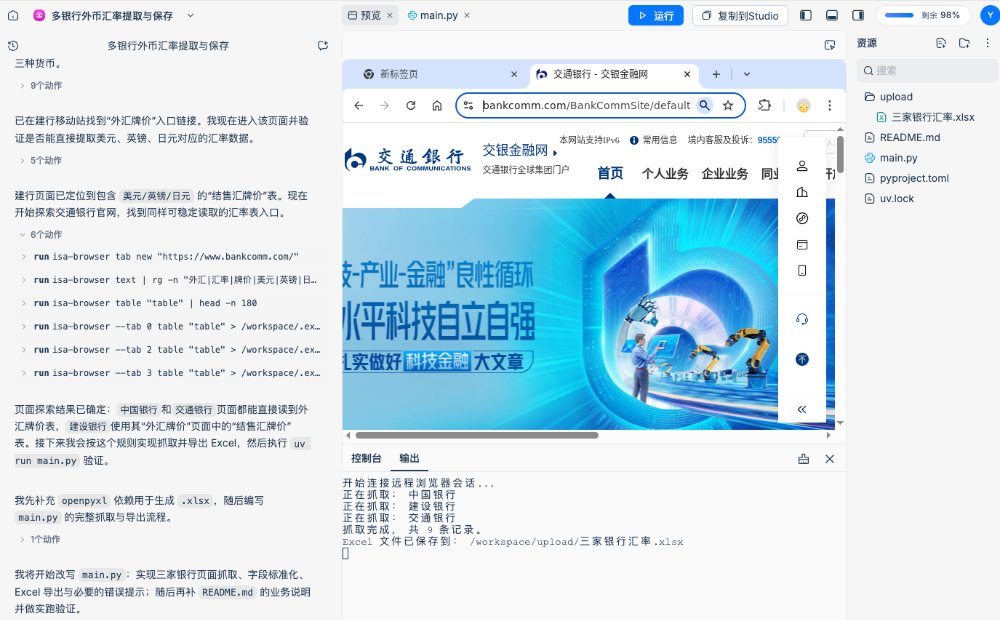Click the bankcomm.com URL address field

[586, 105]
